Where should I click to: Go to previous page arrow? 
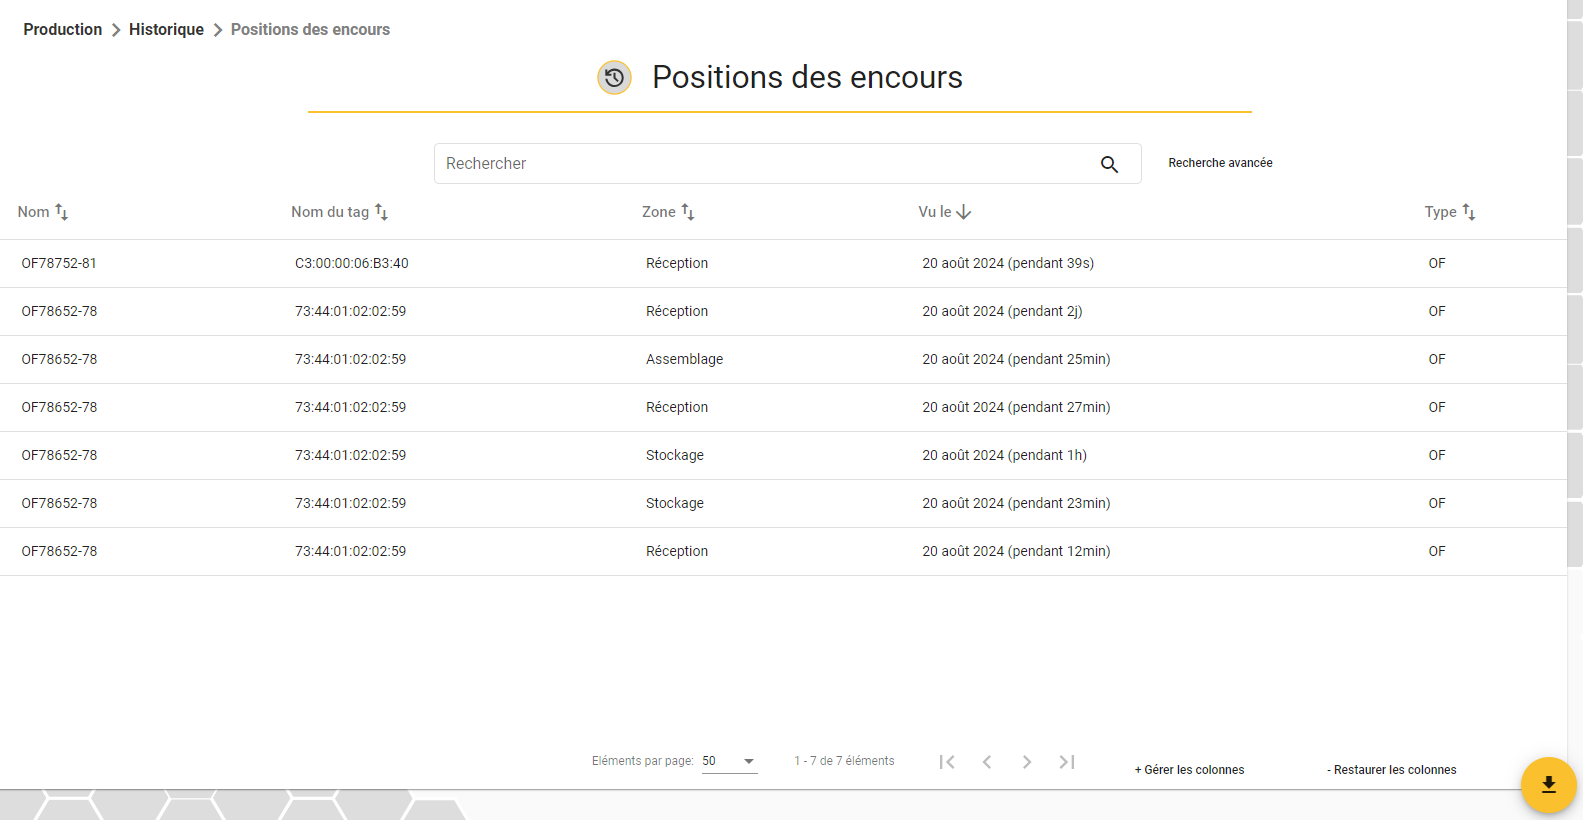987,762
